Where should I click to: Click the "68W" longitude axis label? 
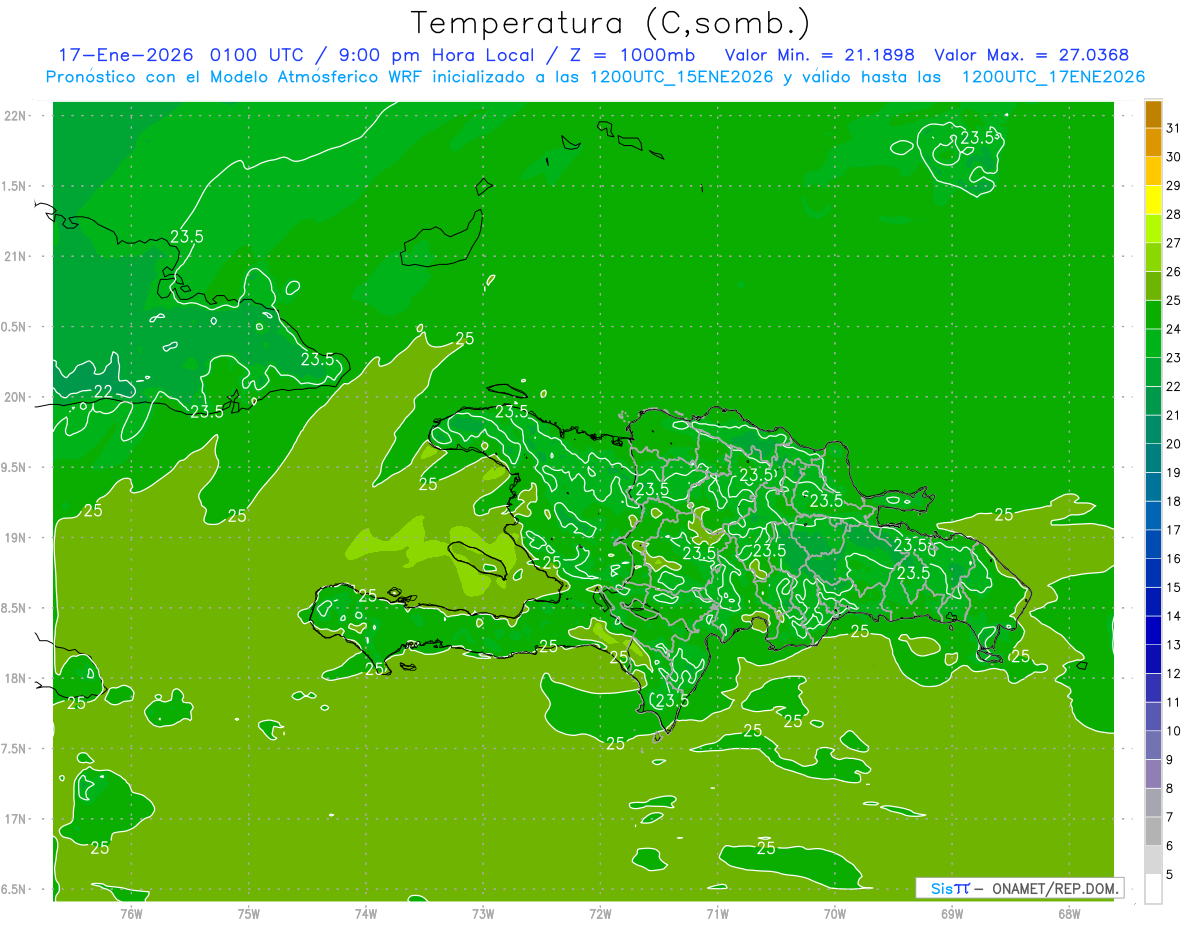1069,913
